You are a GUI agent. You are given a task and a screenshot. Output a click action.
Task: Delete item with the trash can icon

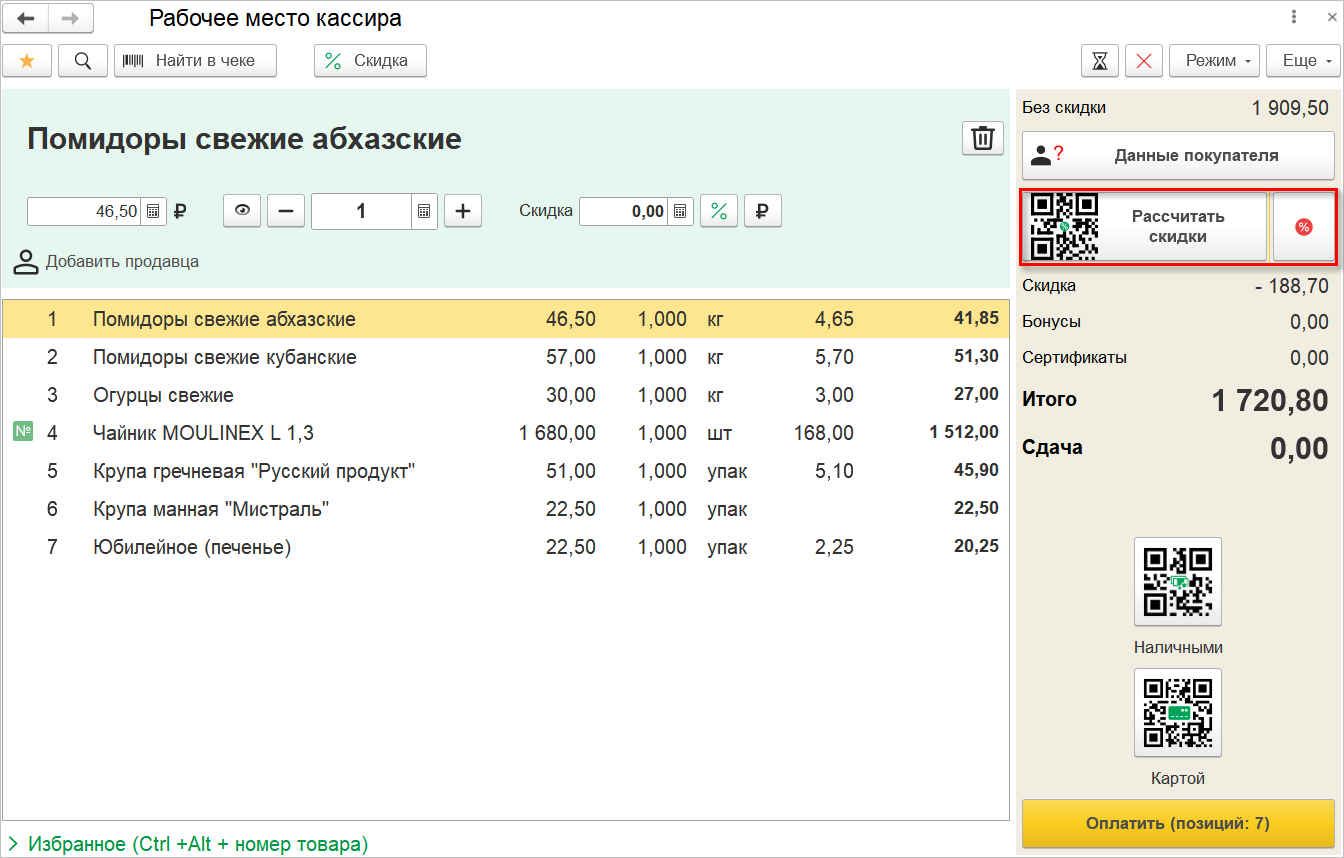click(982, 139)
